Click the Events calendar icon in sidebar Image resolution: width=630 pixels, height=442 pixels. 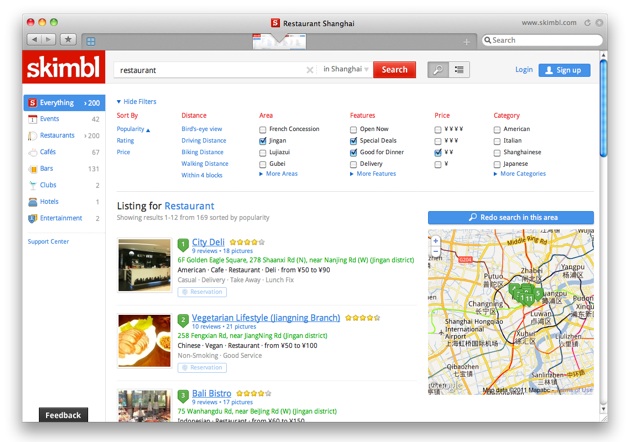[32, 119]
